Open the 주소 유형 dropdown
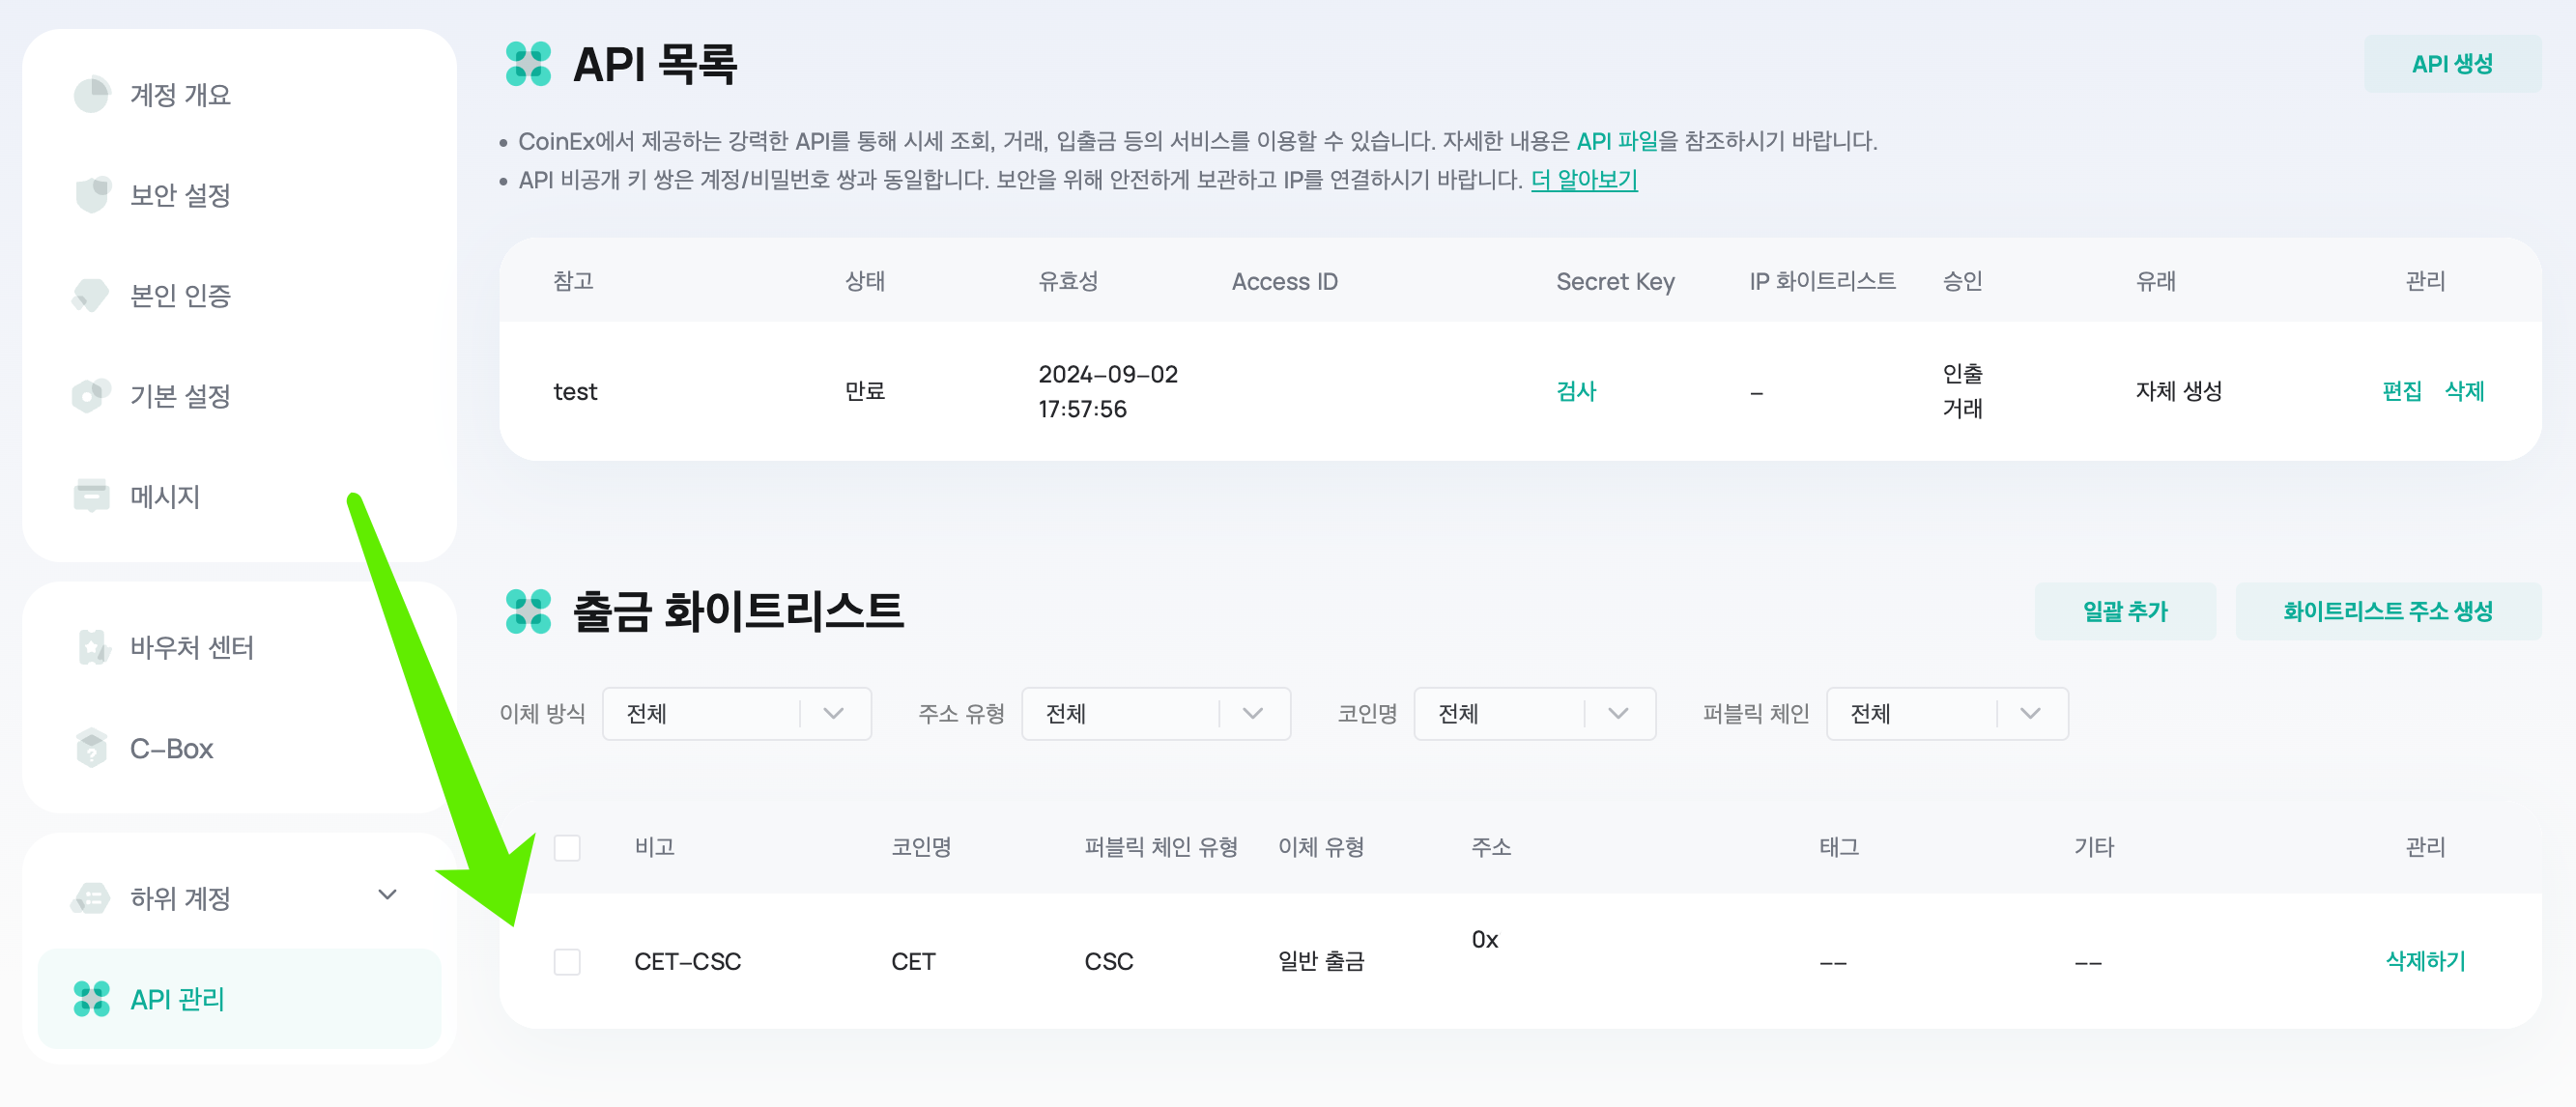 (x=1155, y=713)
